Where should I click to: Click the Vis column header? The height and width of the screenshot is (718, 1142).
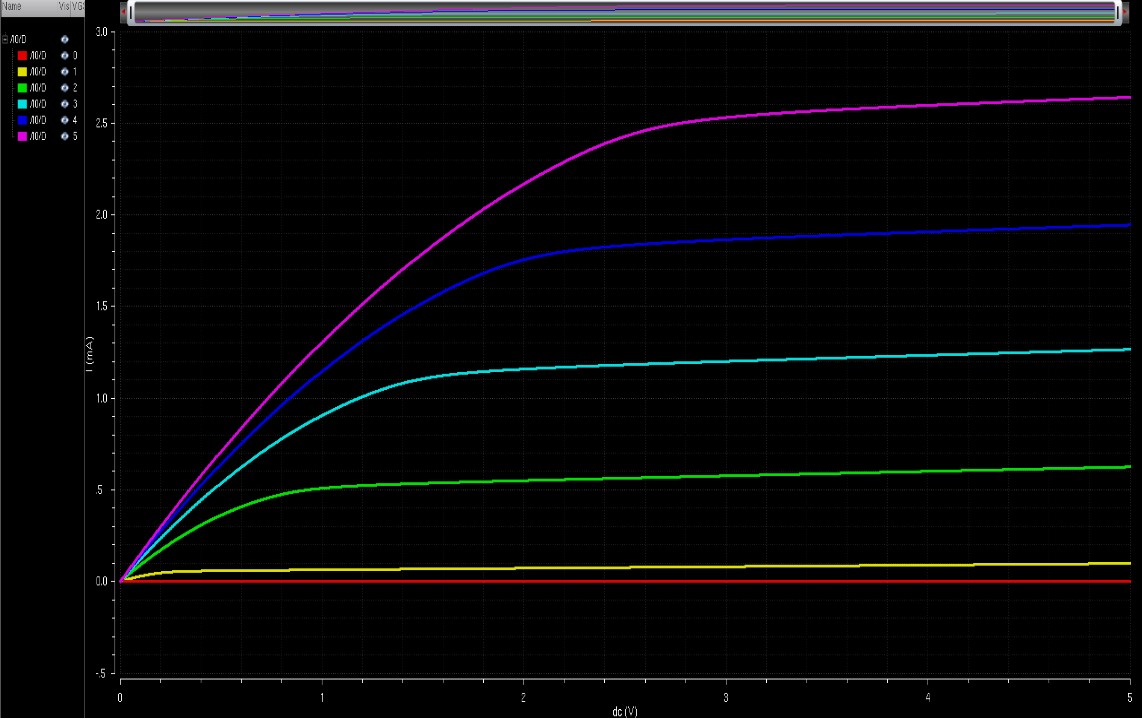pyautogui.click(x=62, y=6)
